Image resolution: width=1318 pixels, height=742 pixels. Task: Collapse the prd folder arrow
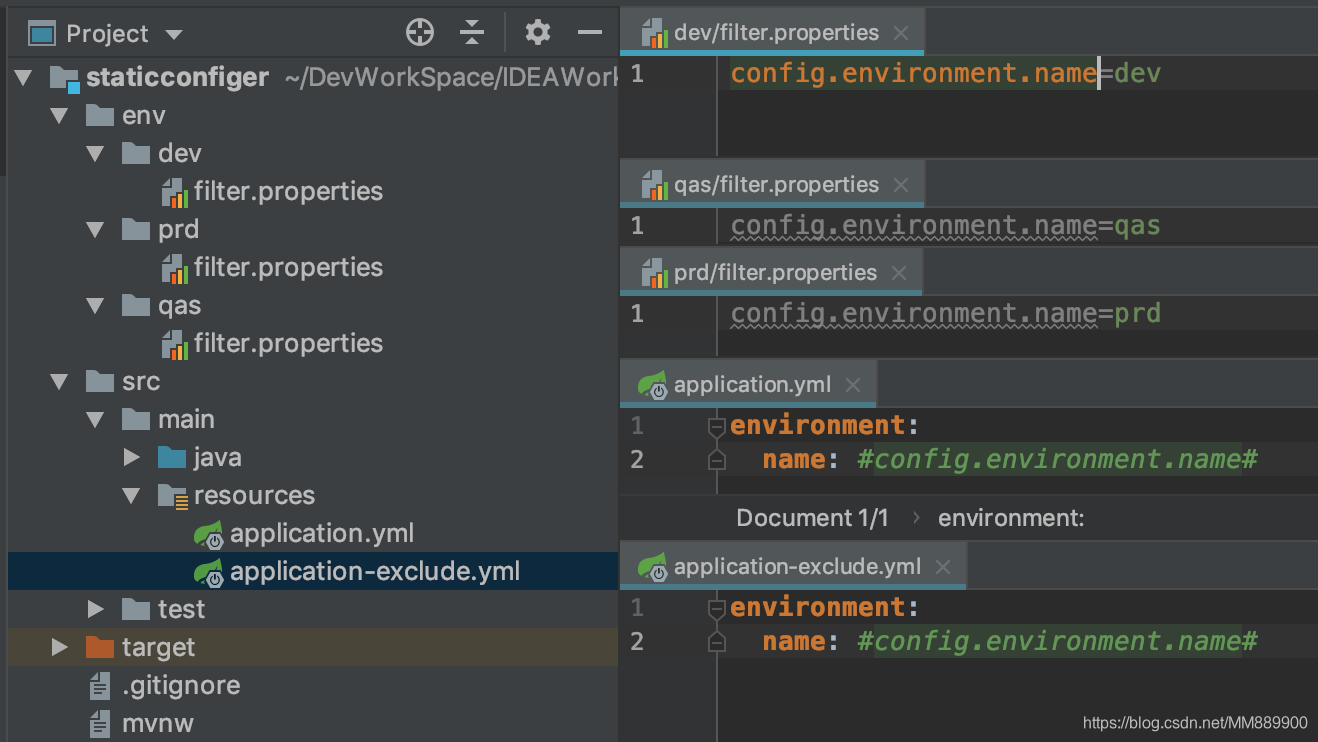point(96,230)
